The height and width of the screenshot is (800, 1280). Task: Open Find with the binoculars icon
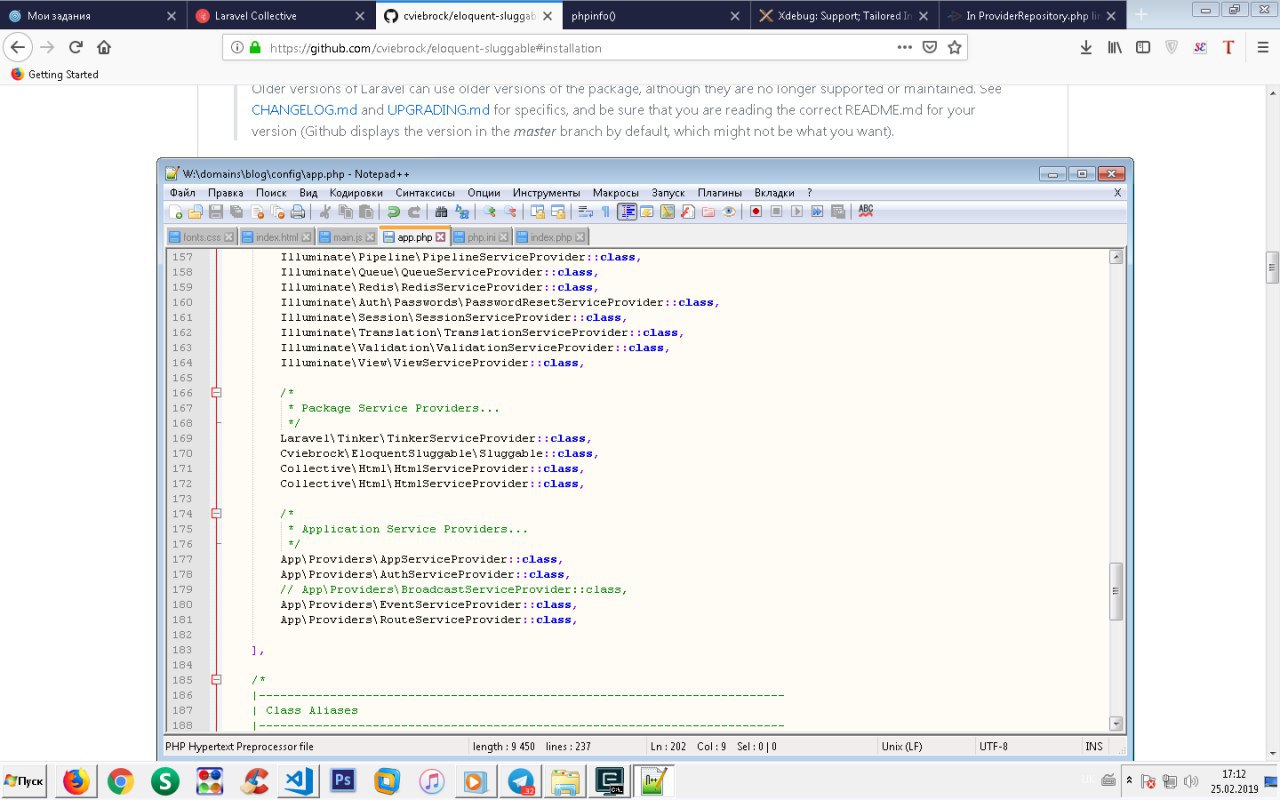[x=441, y=211]
